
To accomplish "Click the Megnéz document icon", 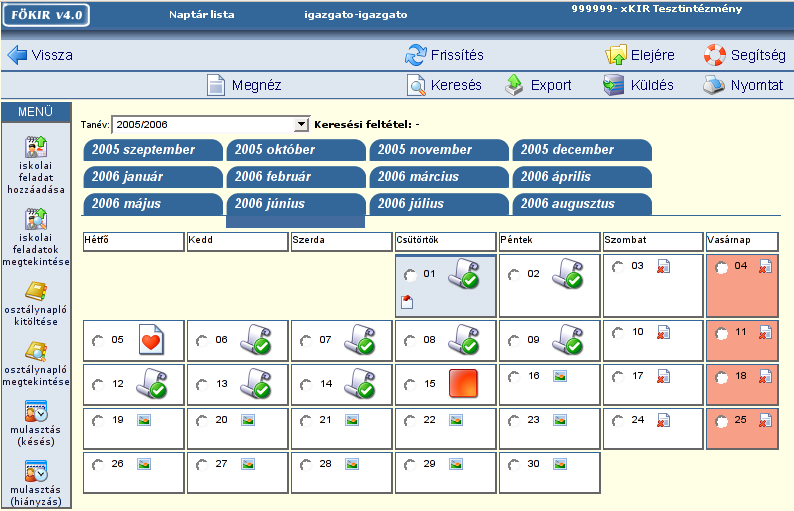I will click(x=216, y=85).
